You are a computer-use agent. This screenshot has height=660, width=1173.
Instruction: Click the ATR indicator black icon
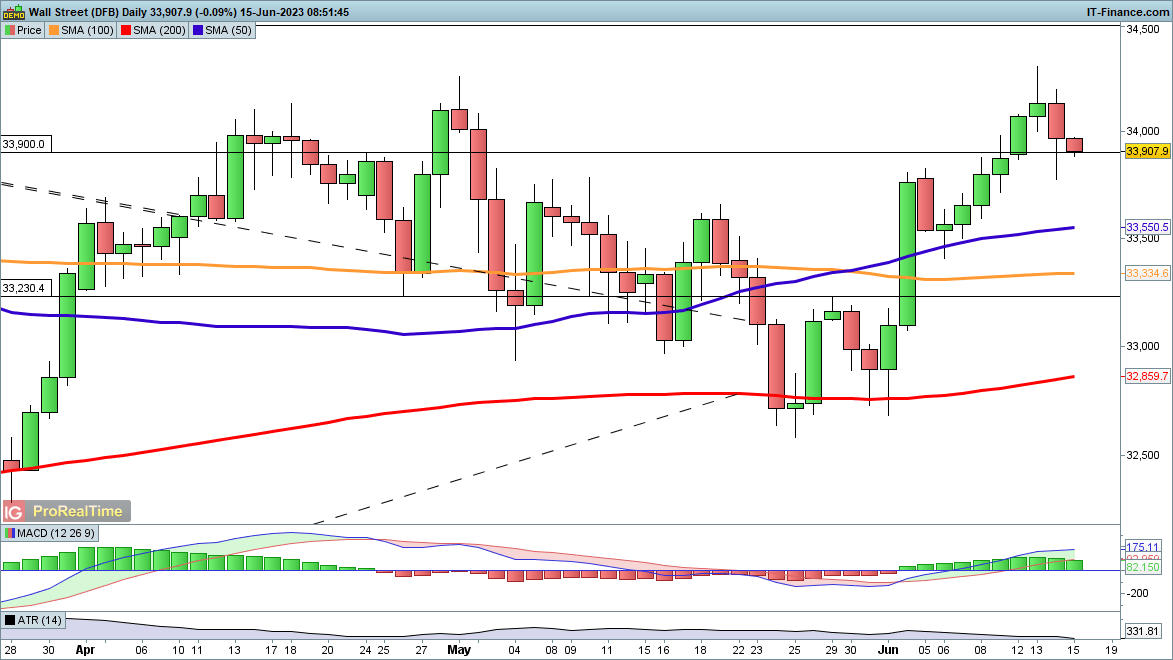point(10,620)
